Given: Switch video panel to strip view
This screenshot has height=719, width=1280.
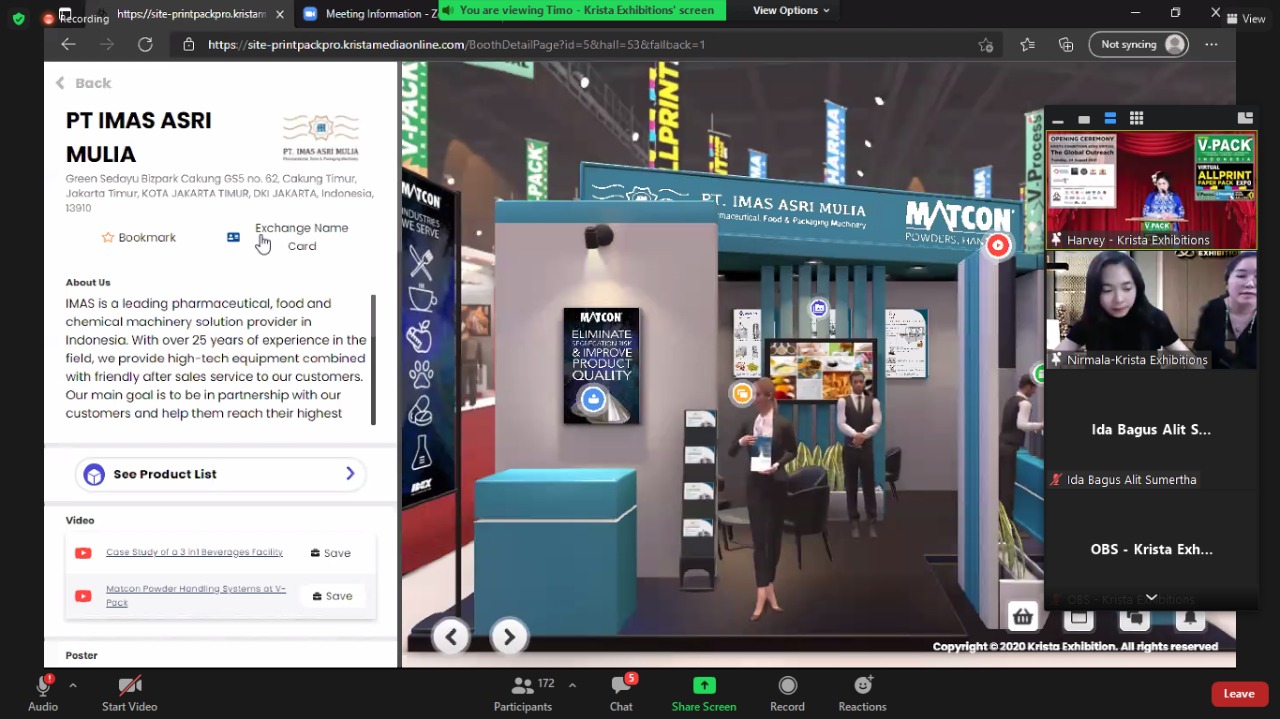Looking at the screenshot, I should pos(1110,119).
